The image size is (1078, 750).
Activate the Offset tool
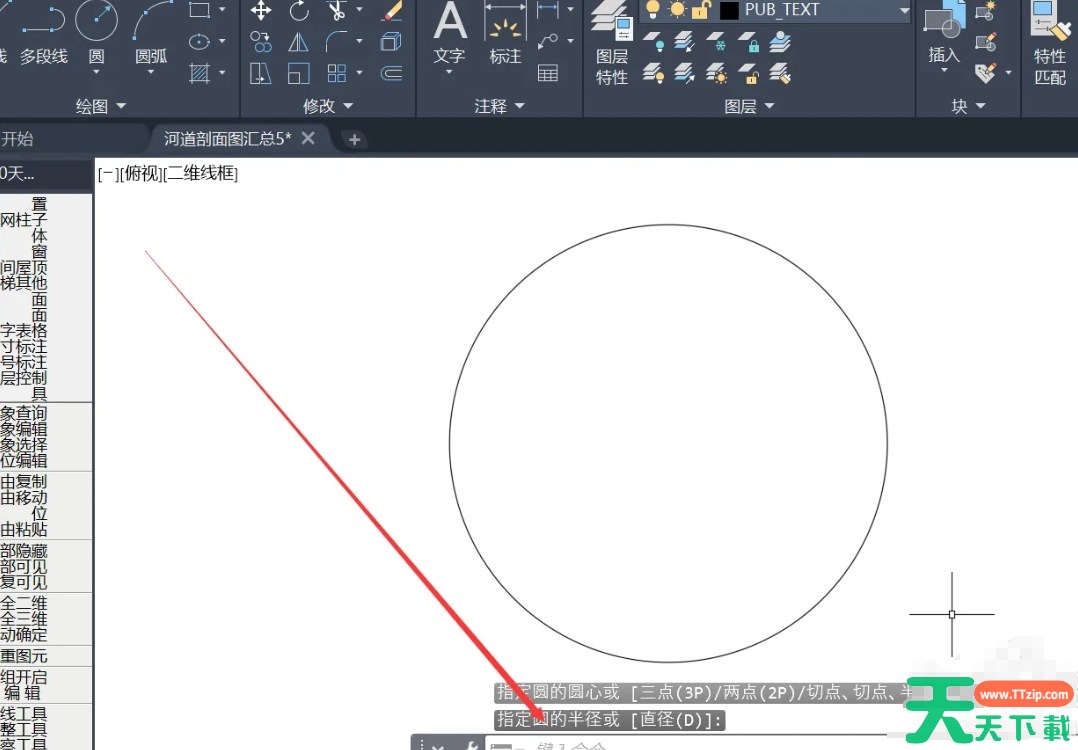click(391, 73)
